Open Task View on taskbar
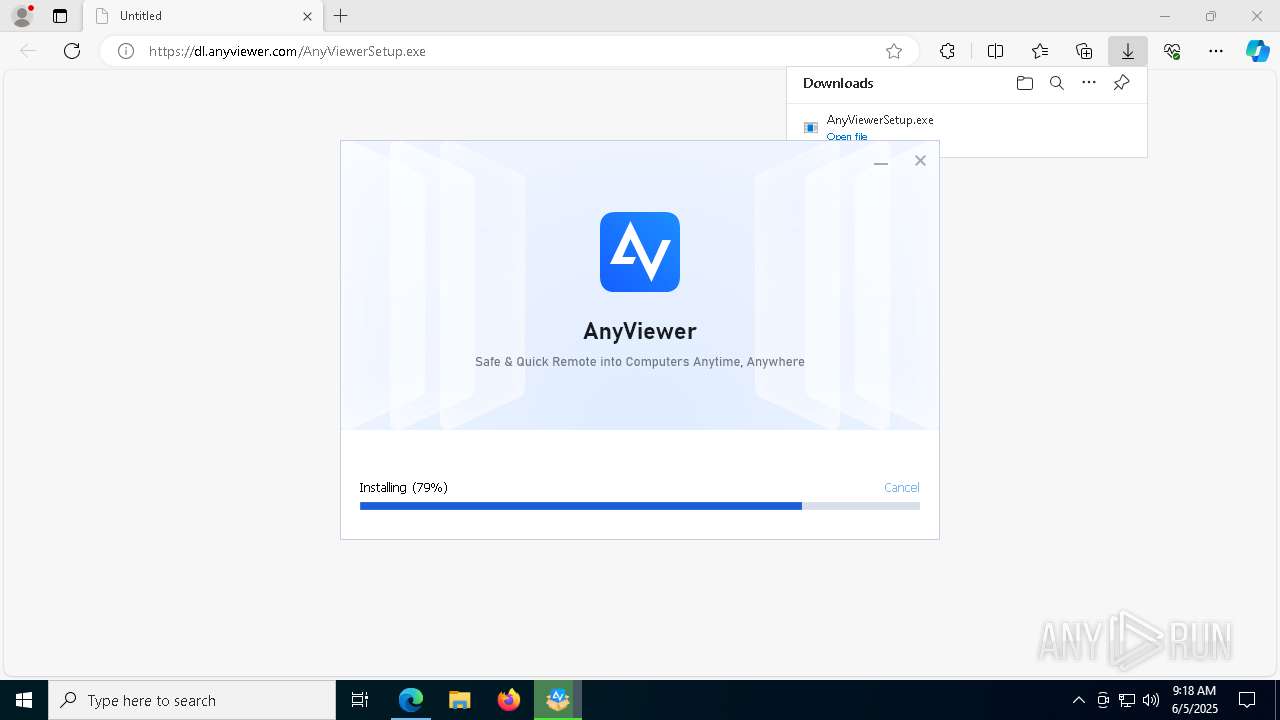This screenshot has width=1280, height=720. (x=360, y=700)
